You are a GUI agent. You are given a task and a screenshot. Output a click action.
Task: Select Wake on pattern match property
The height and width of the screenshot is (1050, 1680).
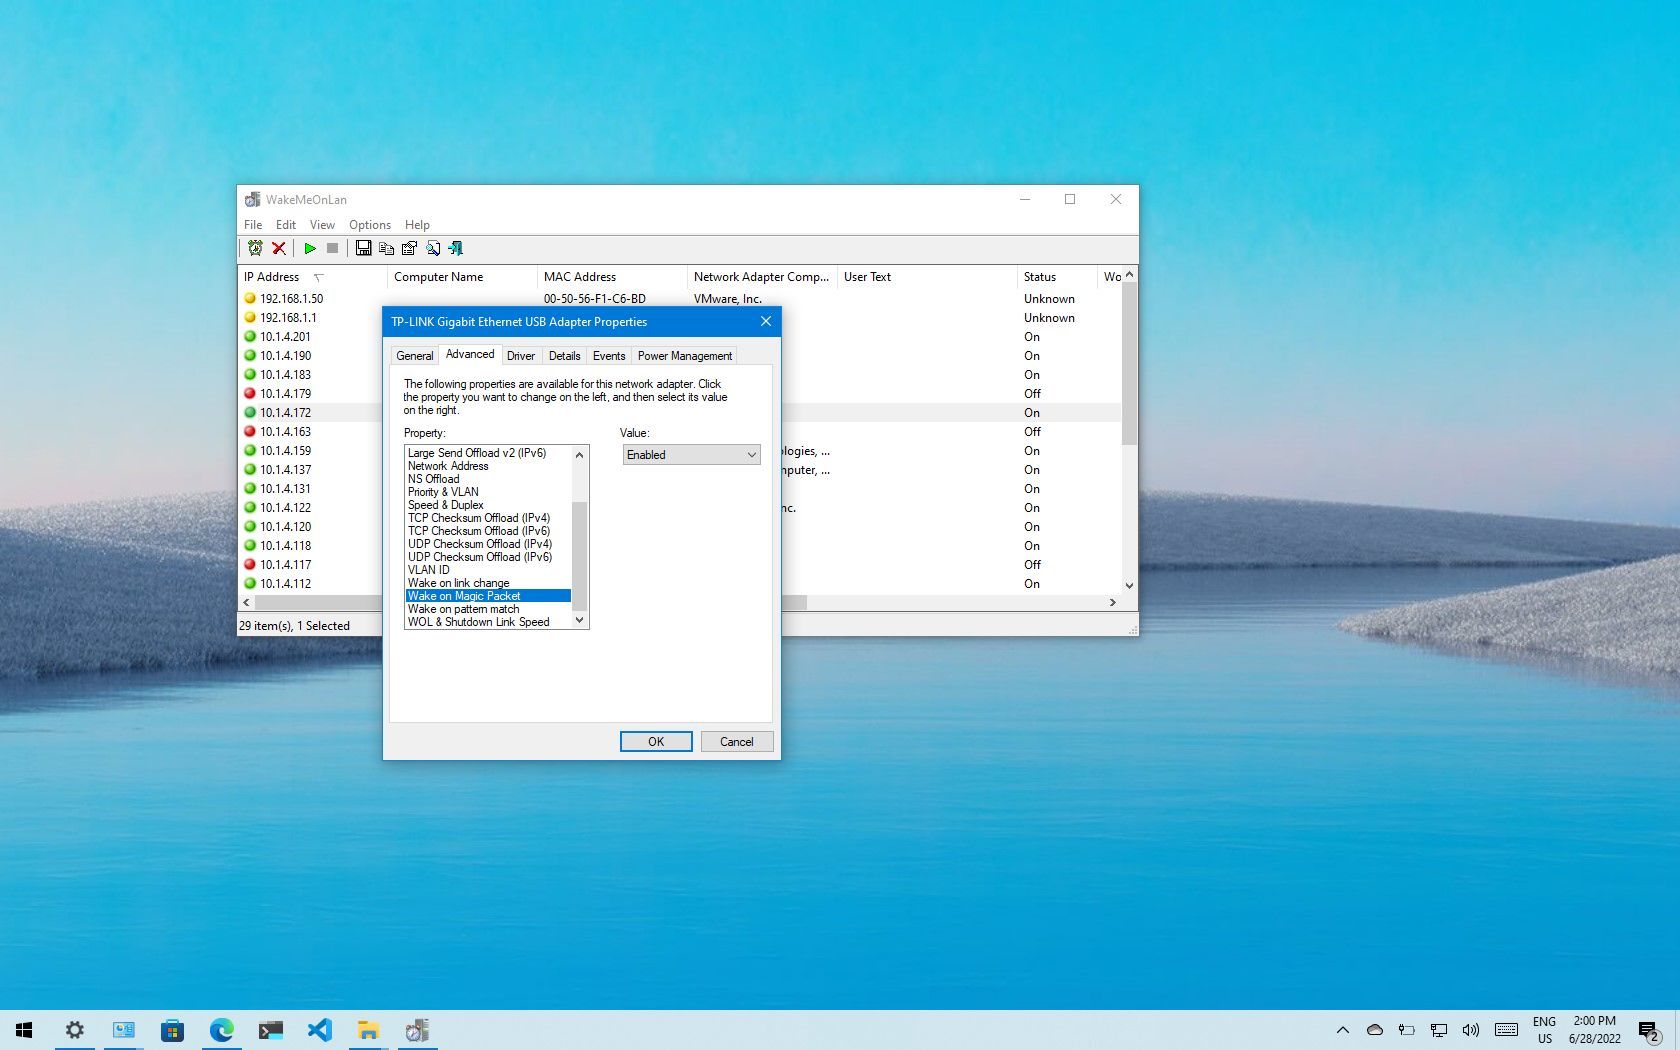[x=463, y=608]
